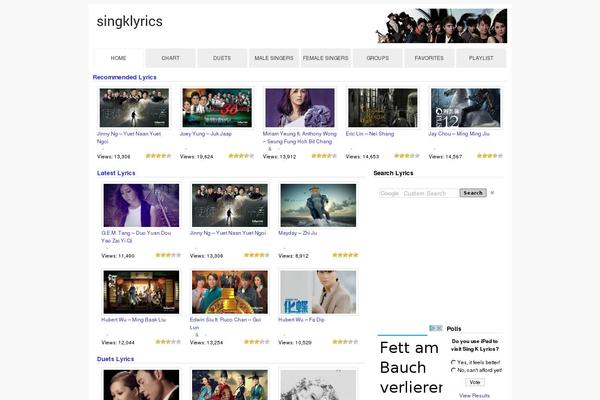Click Miriam Yeung ft. Anthony Wong title link
Viewport: 600px width, 400px height.
coord(300,138)
